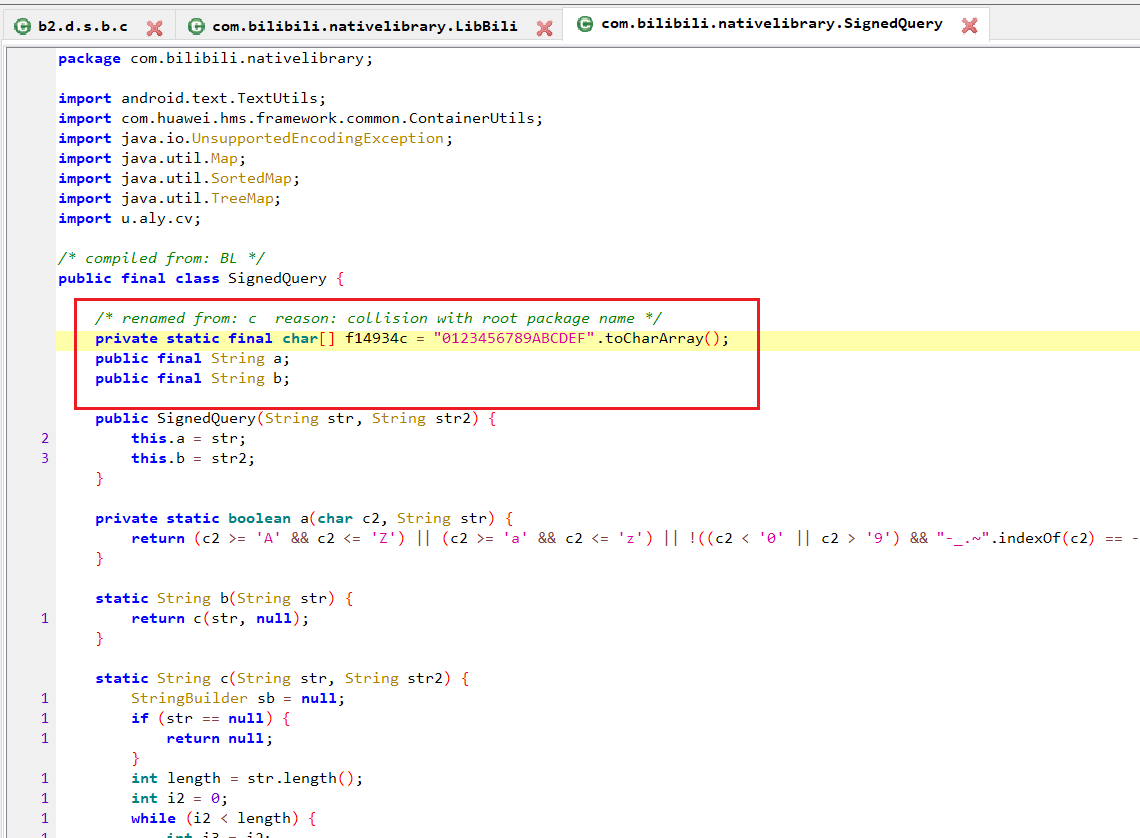The image size is (1140, 838).
Task: Click the 'this.a = str;' statement
Action: point(188,438)
